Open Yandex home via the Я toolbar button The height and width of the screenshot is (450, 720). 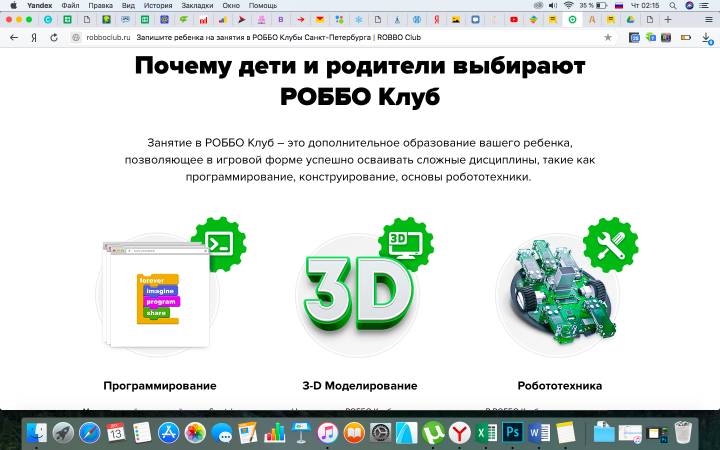[34, 38]
